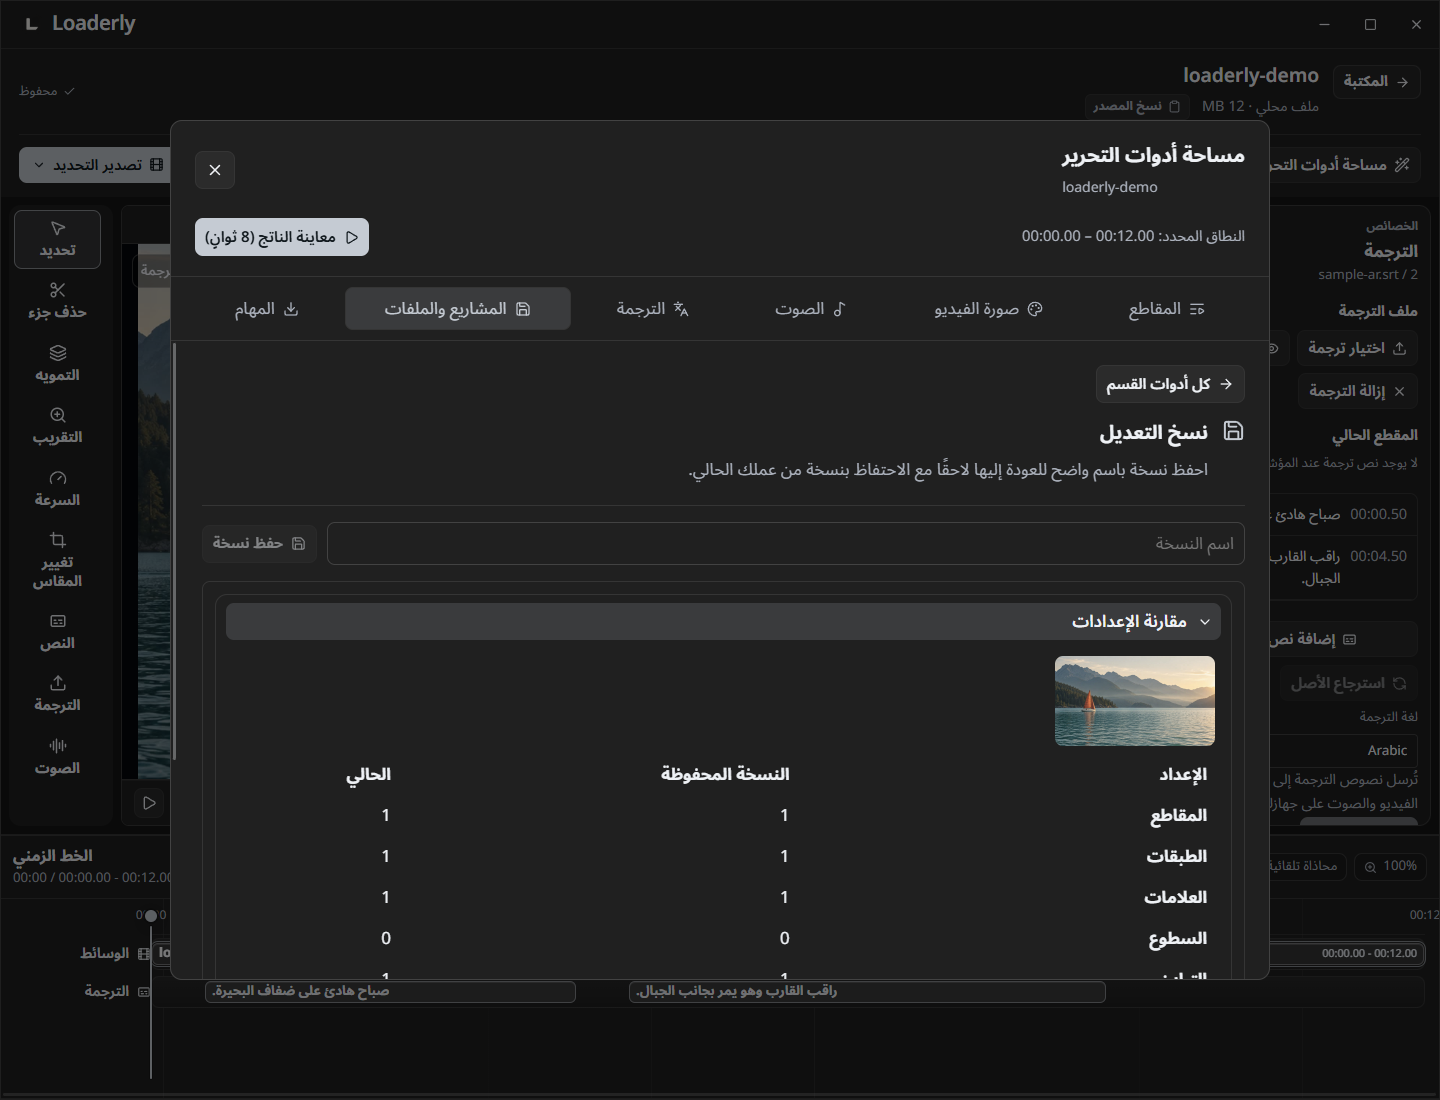This screenshot has width=1440, height=1100.
Task: Open the الترجمة tab in the dialog
Action: click(652, 309)
